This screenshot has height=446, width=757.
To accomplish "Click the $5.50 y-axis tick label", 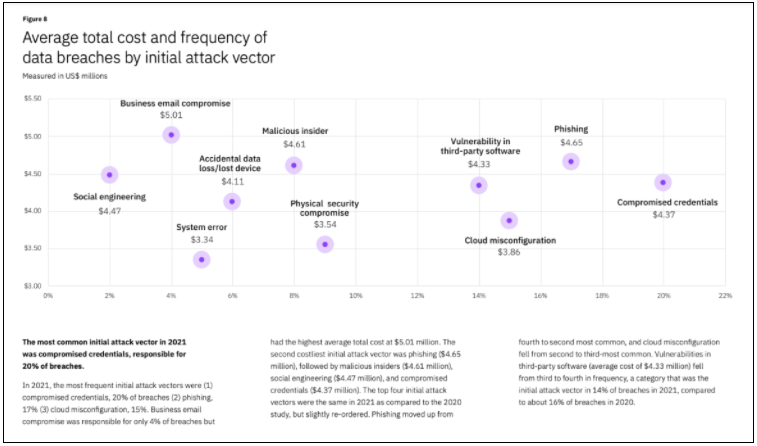I will pyautogui.click(x=33, y=99).
